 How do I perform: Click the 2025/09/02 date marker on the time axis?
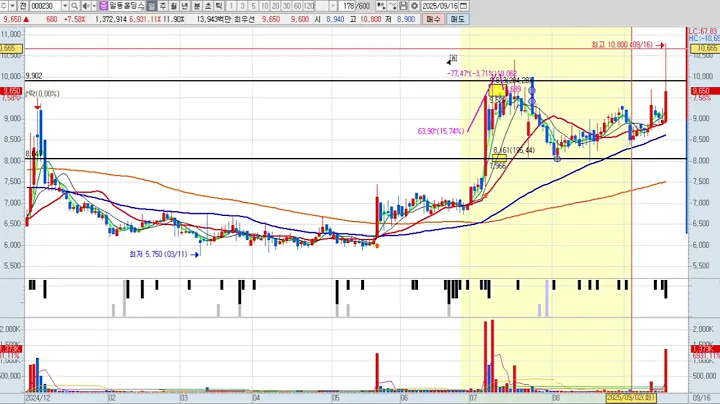pyautogui.click(x=631, y=397)
